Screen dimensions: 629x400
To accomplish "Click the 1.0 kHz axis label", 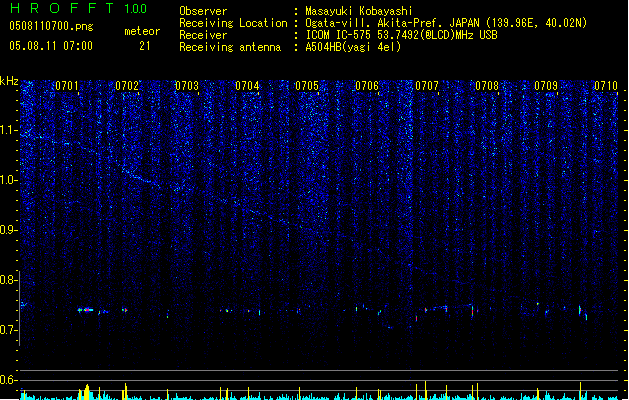I will pos(8,180).
